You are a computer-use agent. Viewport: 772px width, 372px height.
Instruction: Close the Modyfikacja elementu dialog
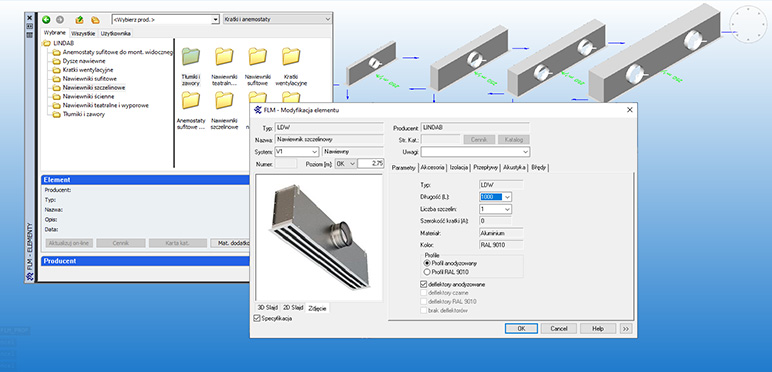[x=629, y=110]
